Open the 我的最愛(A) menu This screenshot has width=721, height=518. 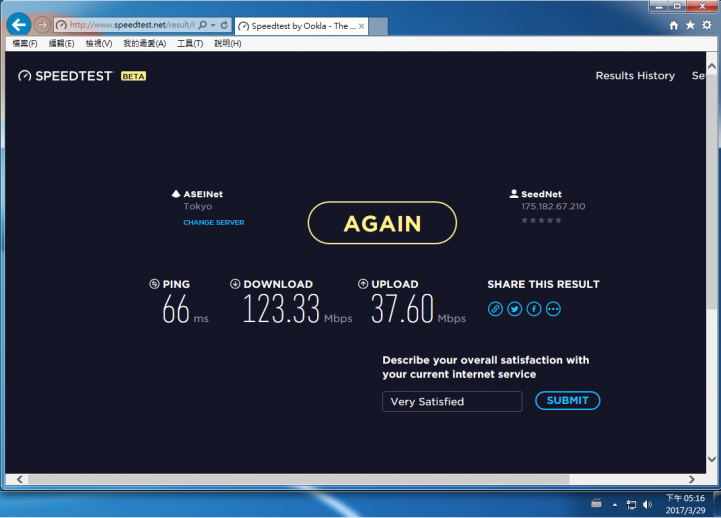[144, 43]
